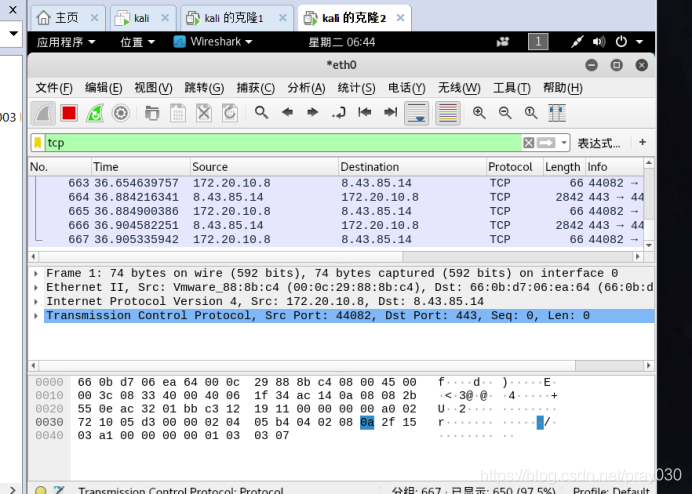
Task: Sort by Protocol column header
Action: tap(515, 167)
